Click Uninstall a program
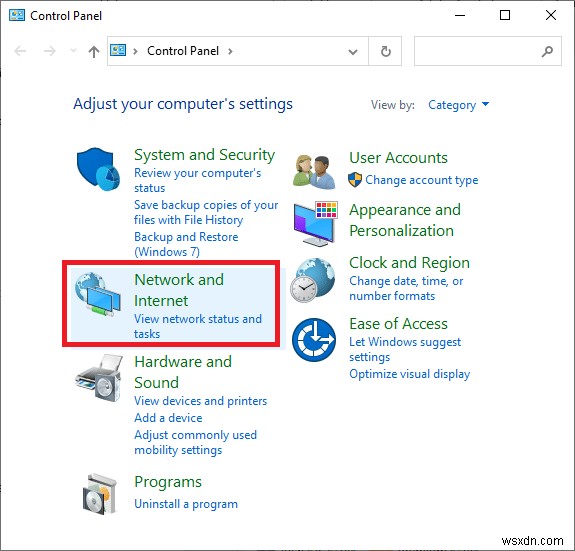The width and height of the screenshot is (575, 551). click(x=186, y=504)
